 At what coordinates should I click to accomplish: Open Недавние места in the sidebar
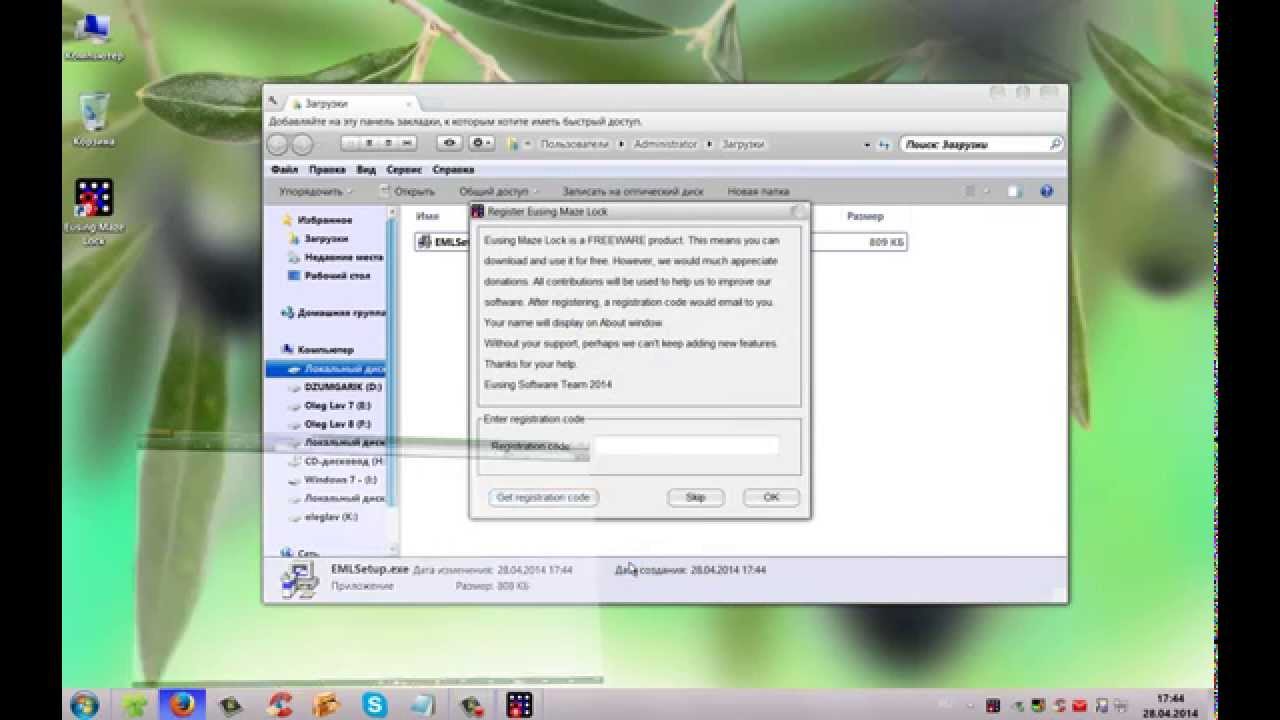click(336, 257)
